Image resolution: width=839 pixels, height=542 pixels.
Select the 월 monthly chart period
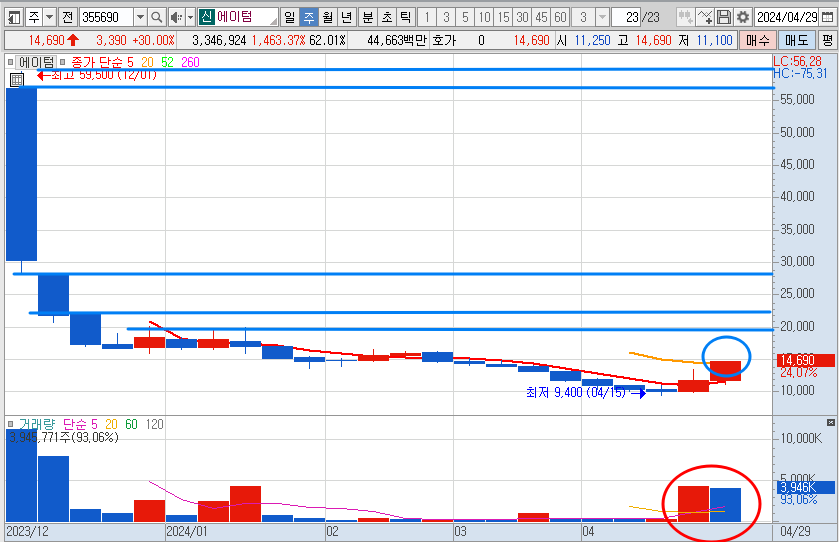click(x=327, y=18)
